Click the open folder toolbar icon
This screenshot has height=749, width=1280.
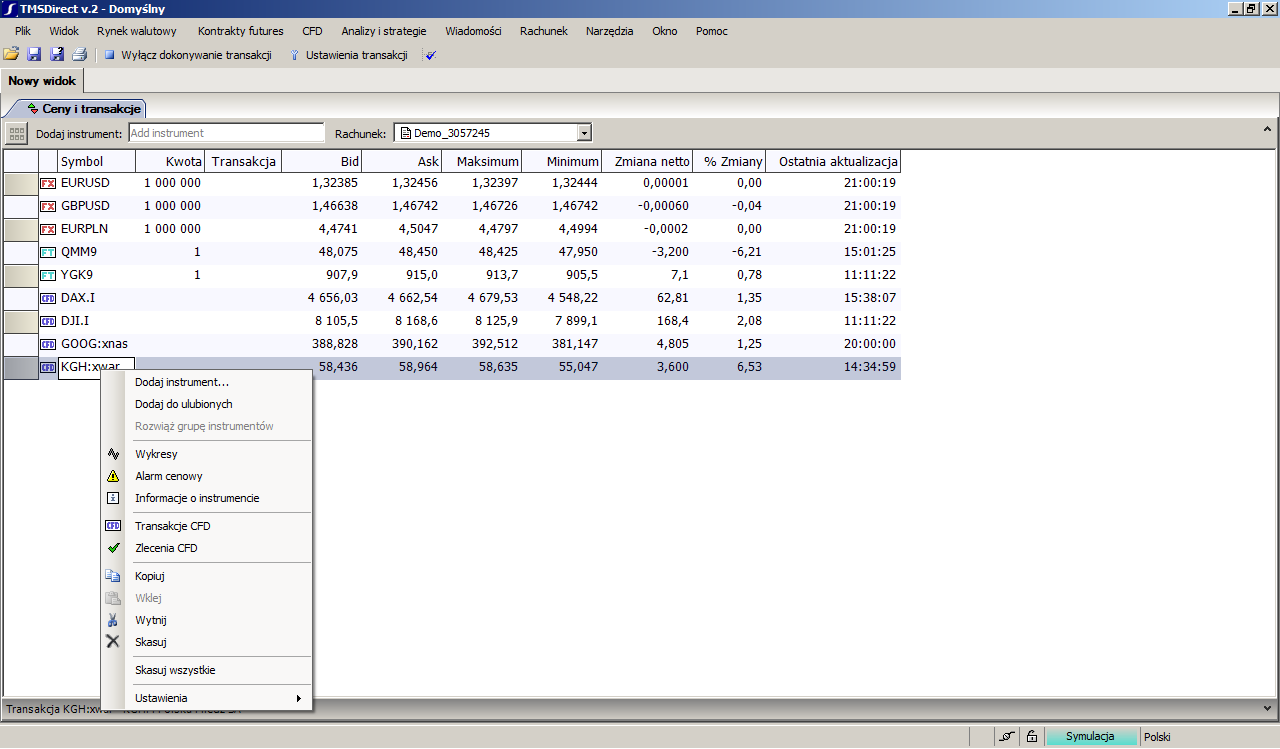click(x=11, y=55)
